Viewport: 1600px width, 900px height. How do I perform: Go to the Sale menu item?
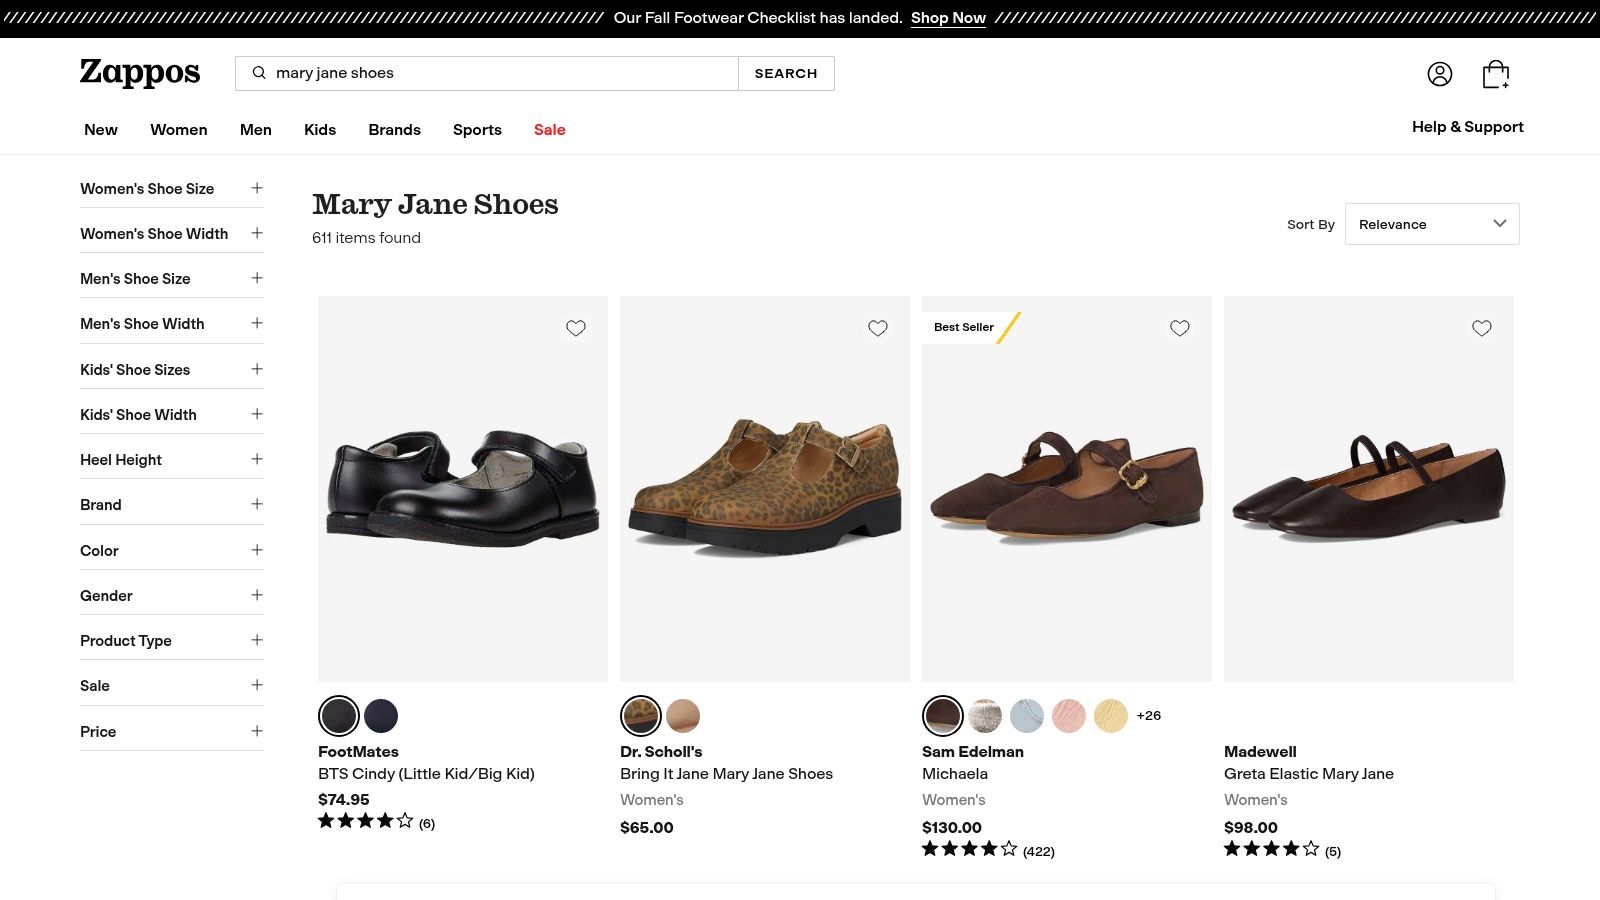coord(549,130)
